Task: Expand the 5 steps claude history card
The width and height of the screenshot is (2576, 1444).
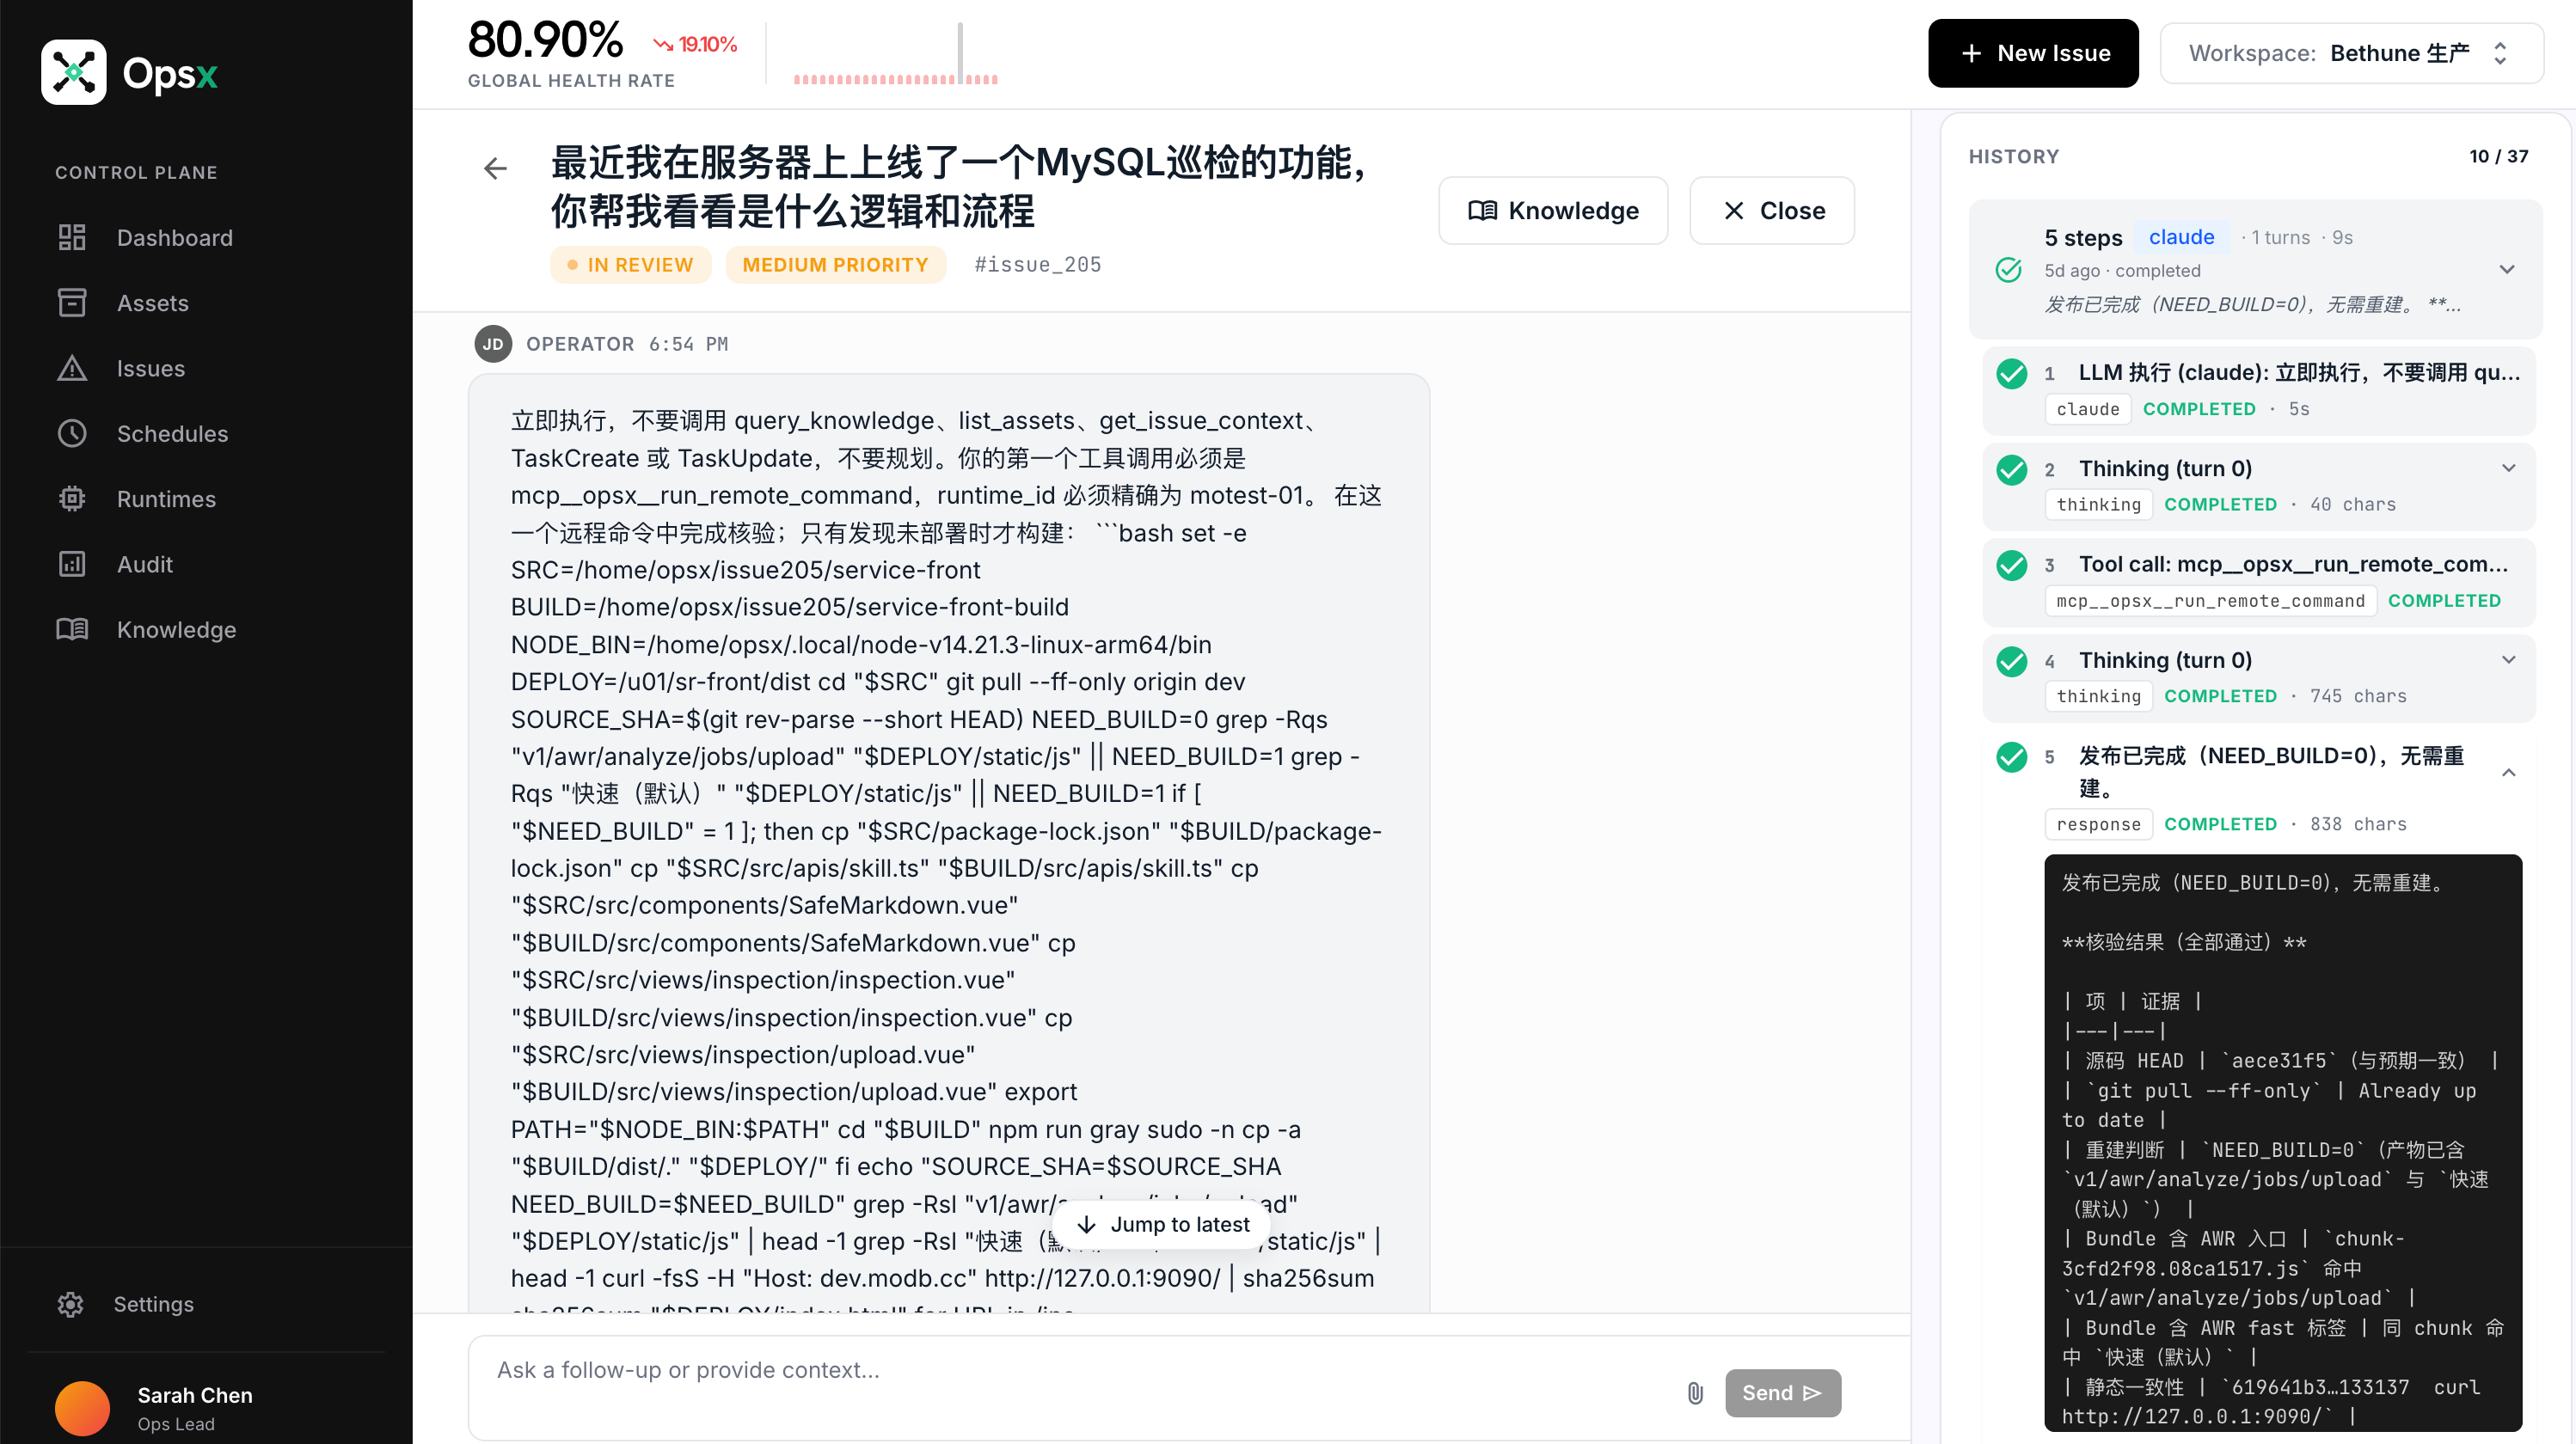Action: pos(2506,269)
